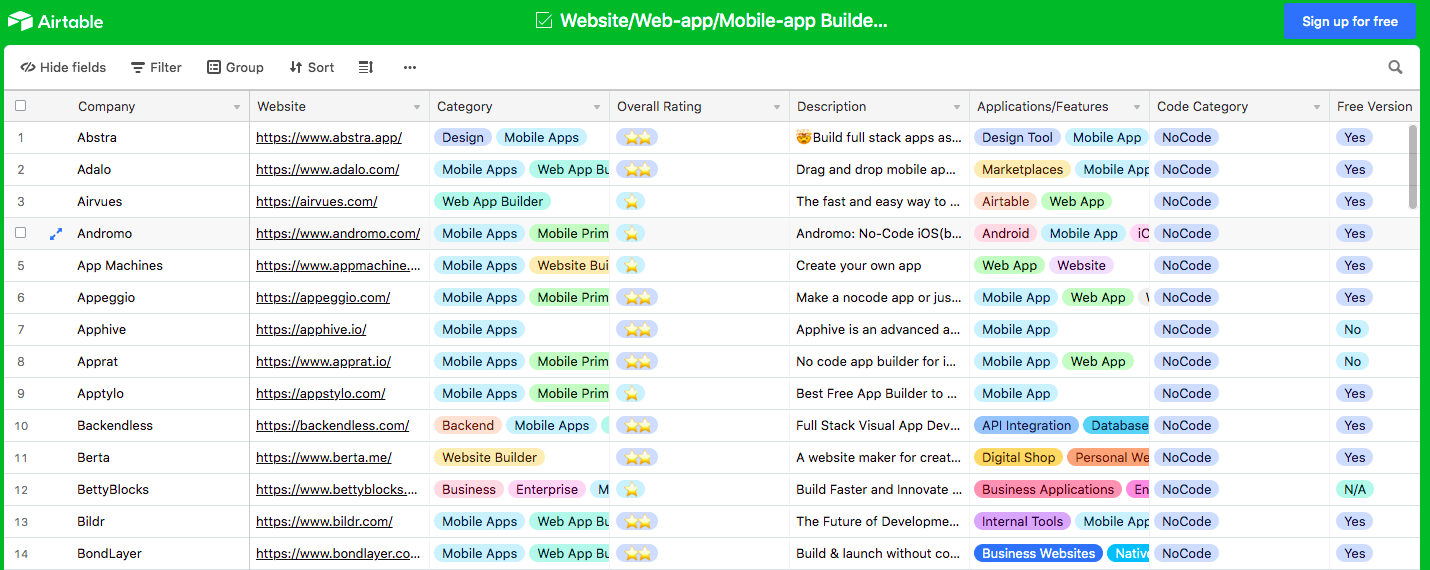Expand the Andromo record with arrow icon
The width and height of the screenshot is (1430, 570).
pyautogui.click(x=56, y=233)
